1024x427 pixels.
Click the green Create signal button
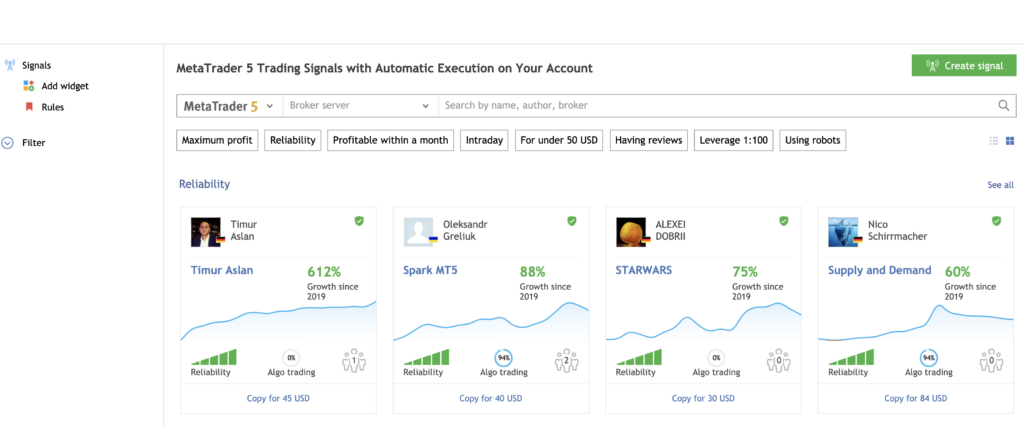pyautogui.click(x=964, y=65)
